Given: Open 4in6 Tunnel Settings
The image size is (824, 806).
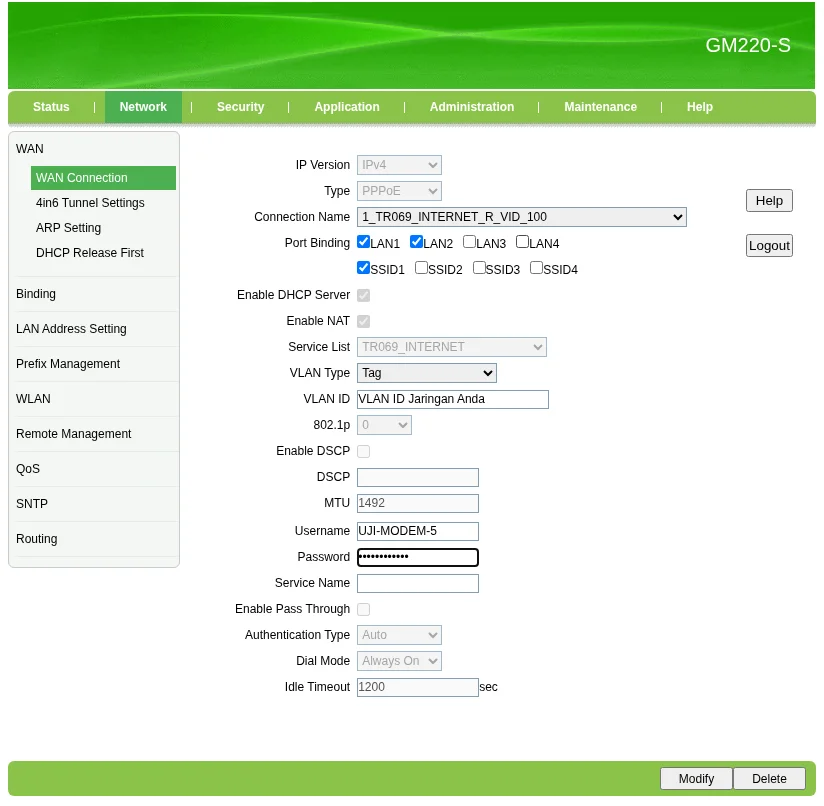Looking at the screenshot, I should [x=90, y=203].
